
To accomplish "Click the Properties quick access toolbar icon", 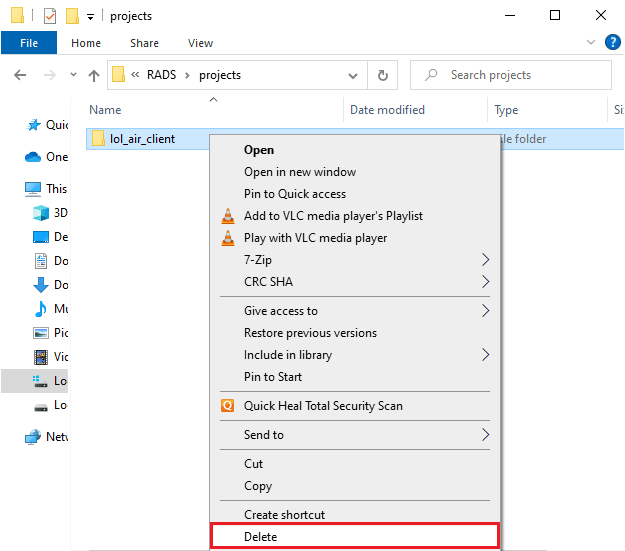I will [x=50, y=16].
